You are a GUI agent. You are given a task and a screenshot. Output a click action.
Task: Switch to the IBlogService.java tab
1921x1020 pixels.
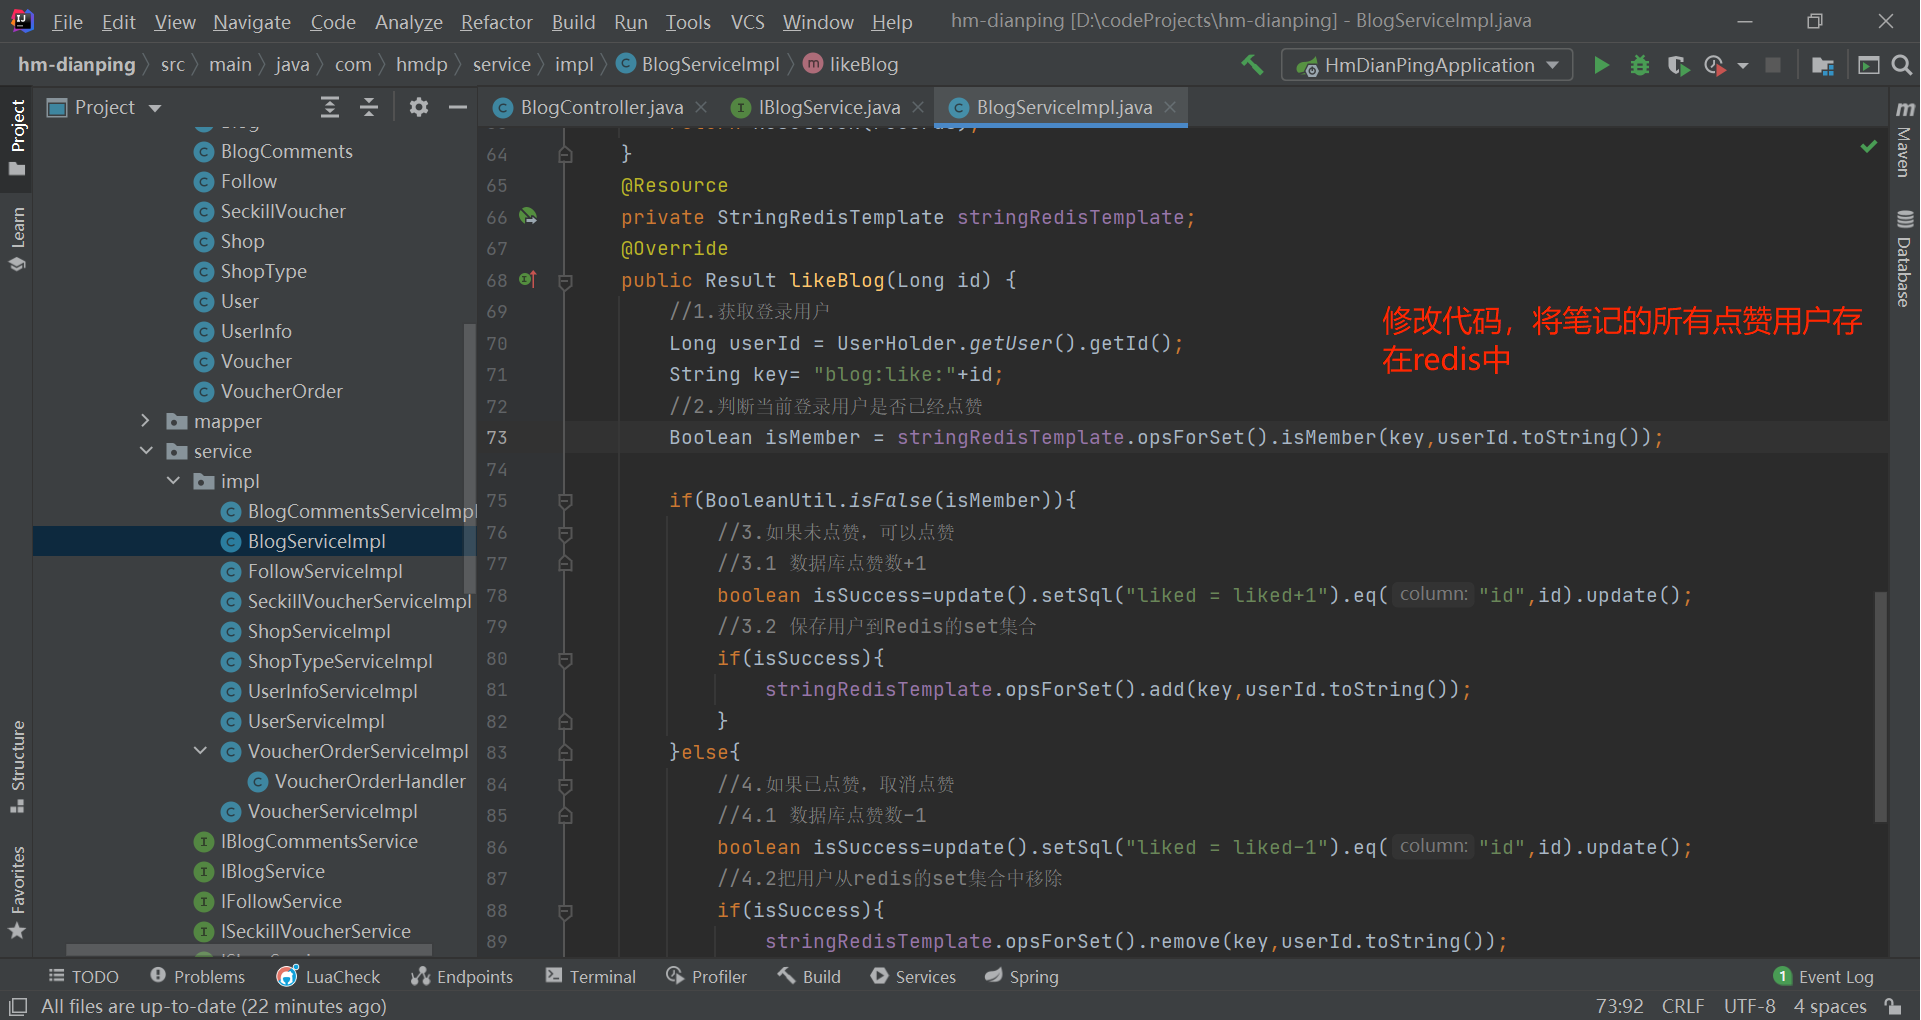(x=829, y=107)
